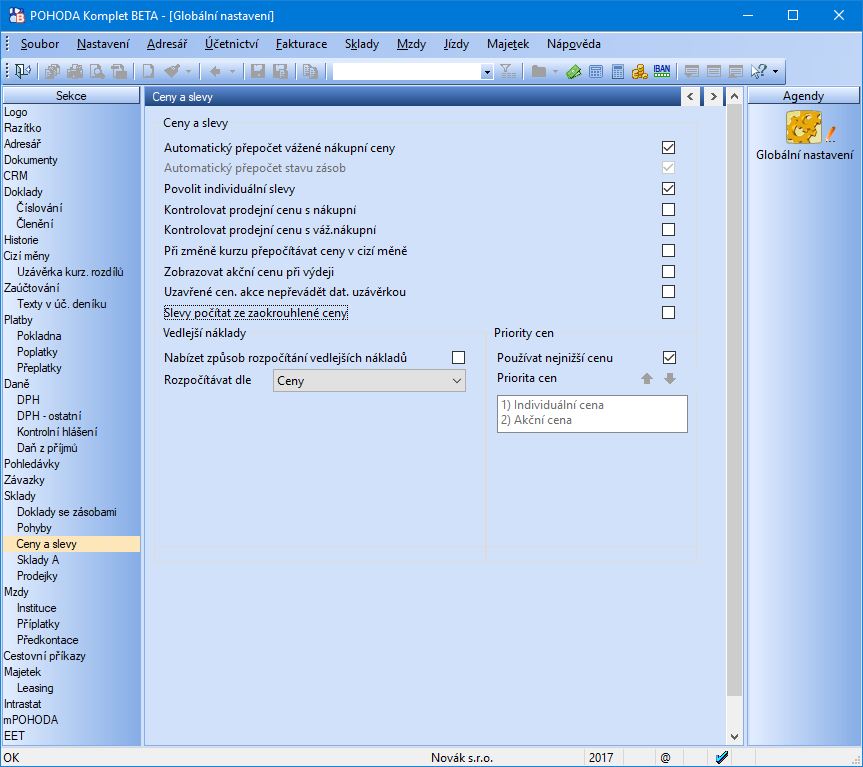Toggle Automatický přepočet vážené nákupní ceny checkbox
The width and height of the screenshot is (863, 767).
point(668,147)
